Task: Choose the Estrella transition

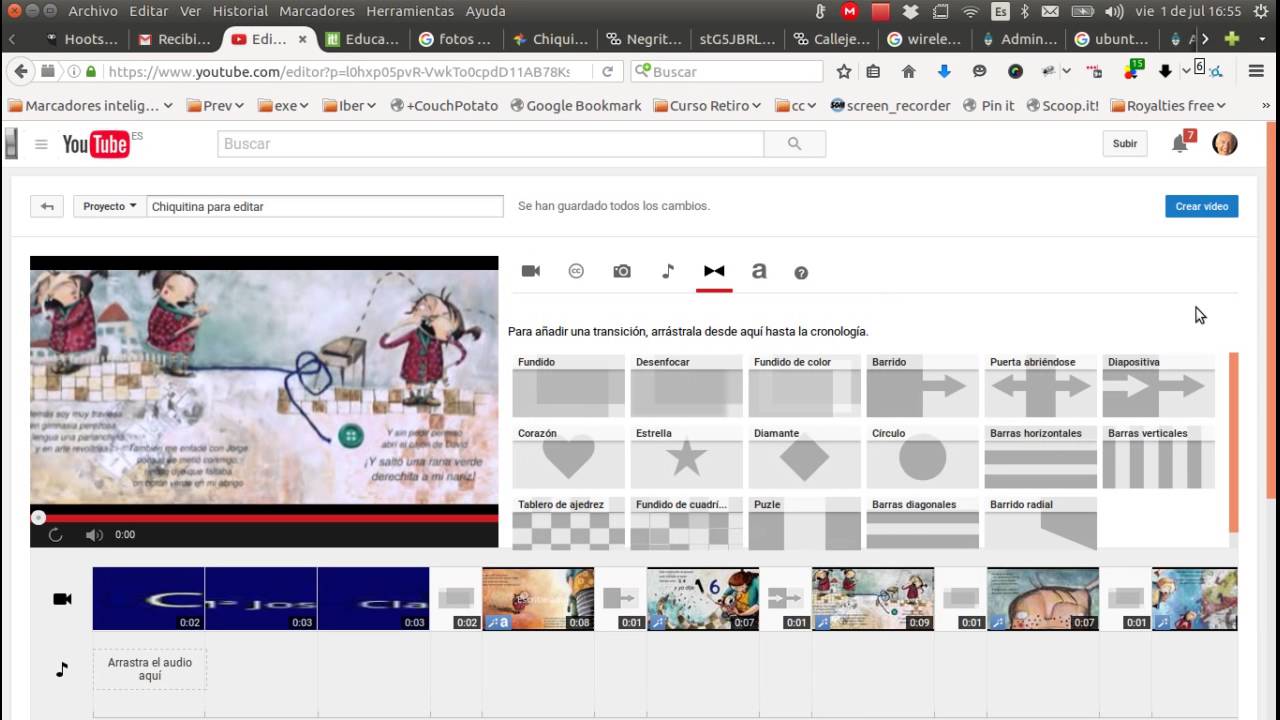Action: click(x=686, y=457)
